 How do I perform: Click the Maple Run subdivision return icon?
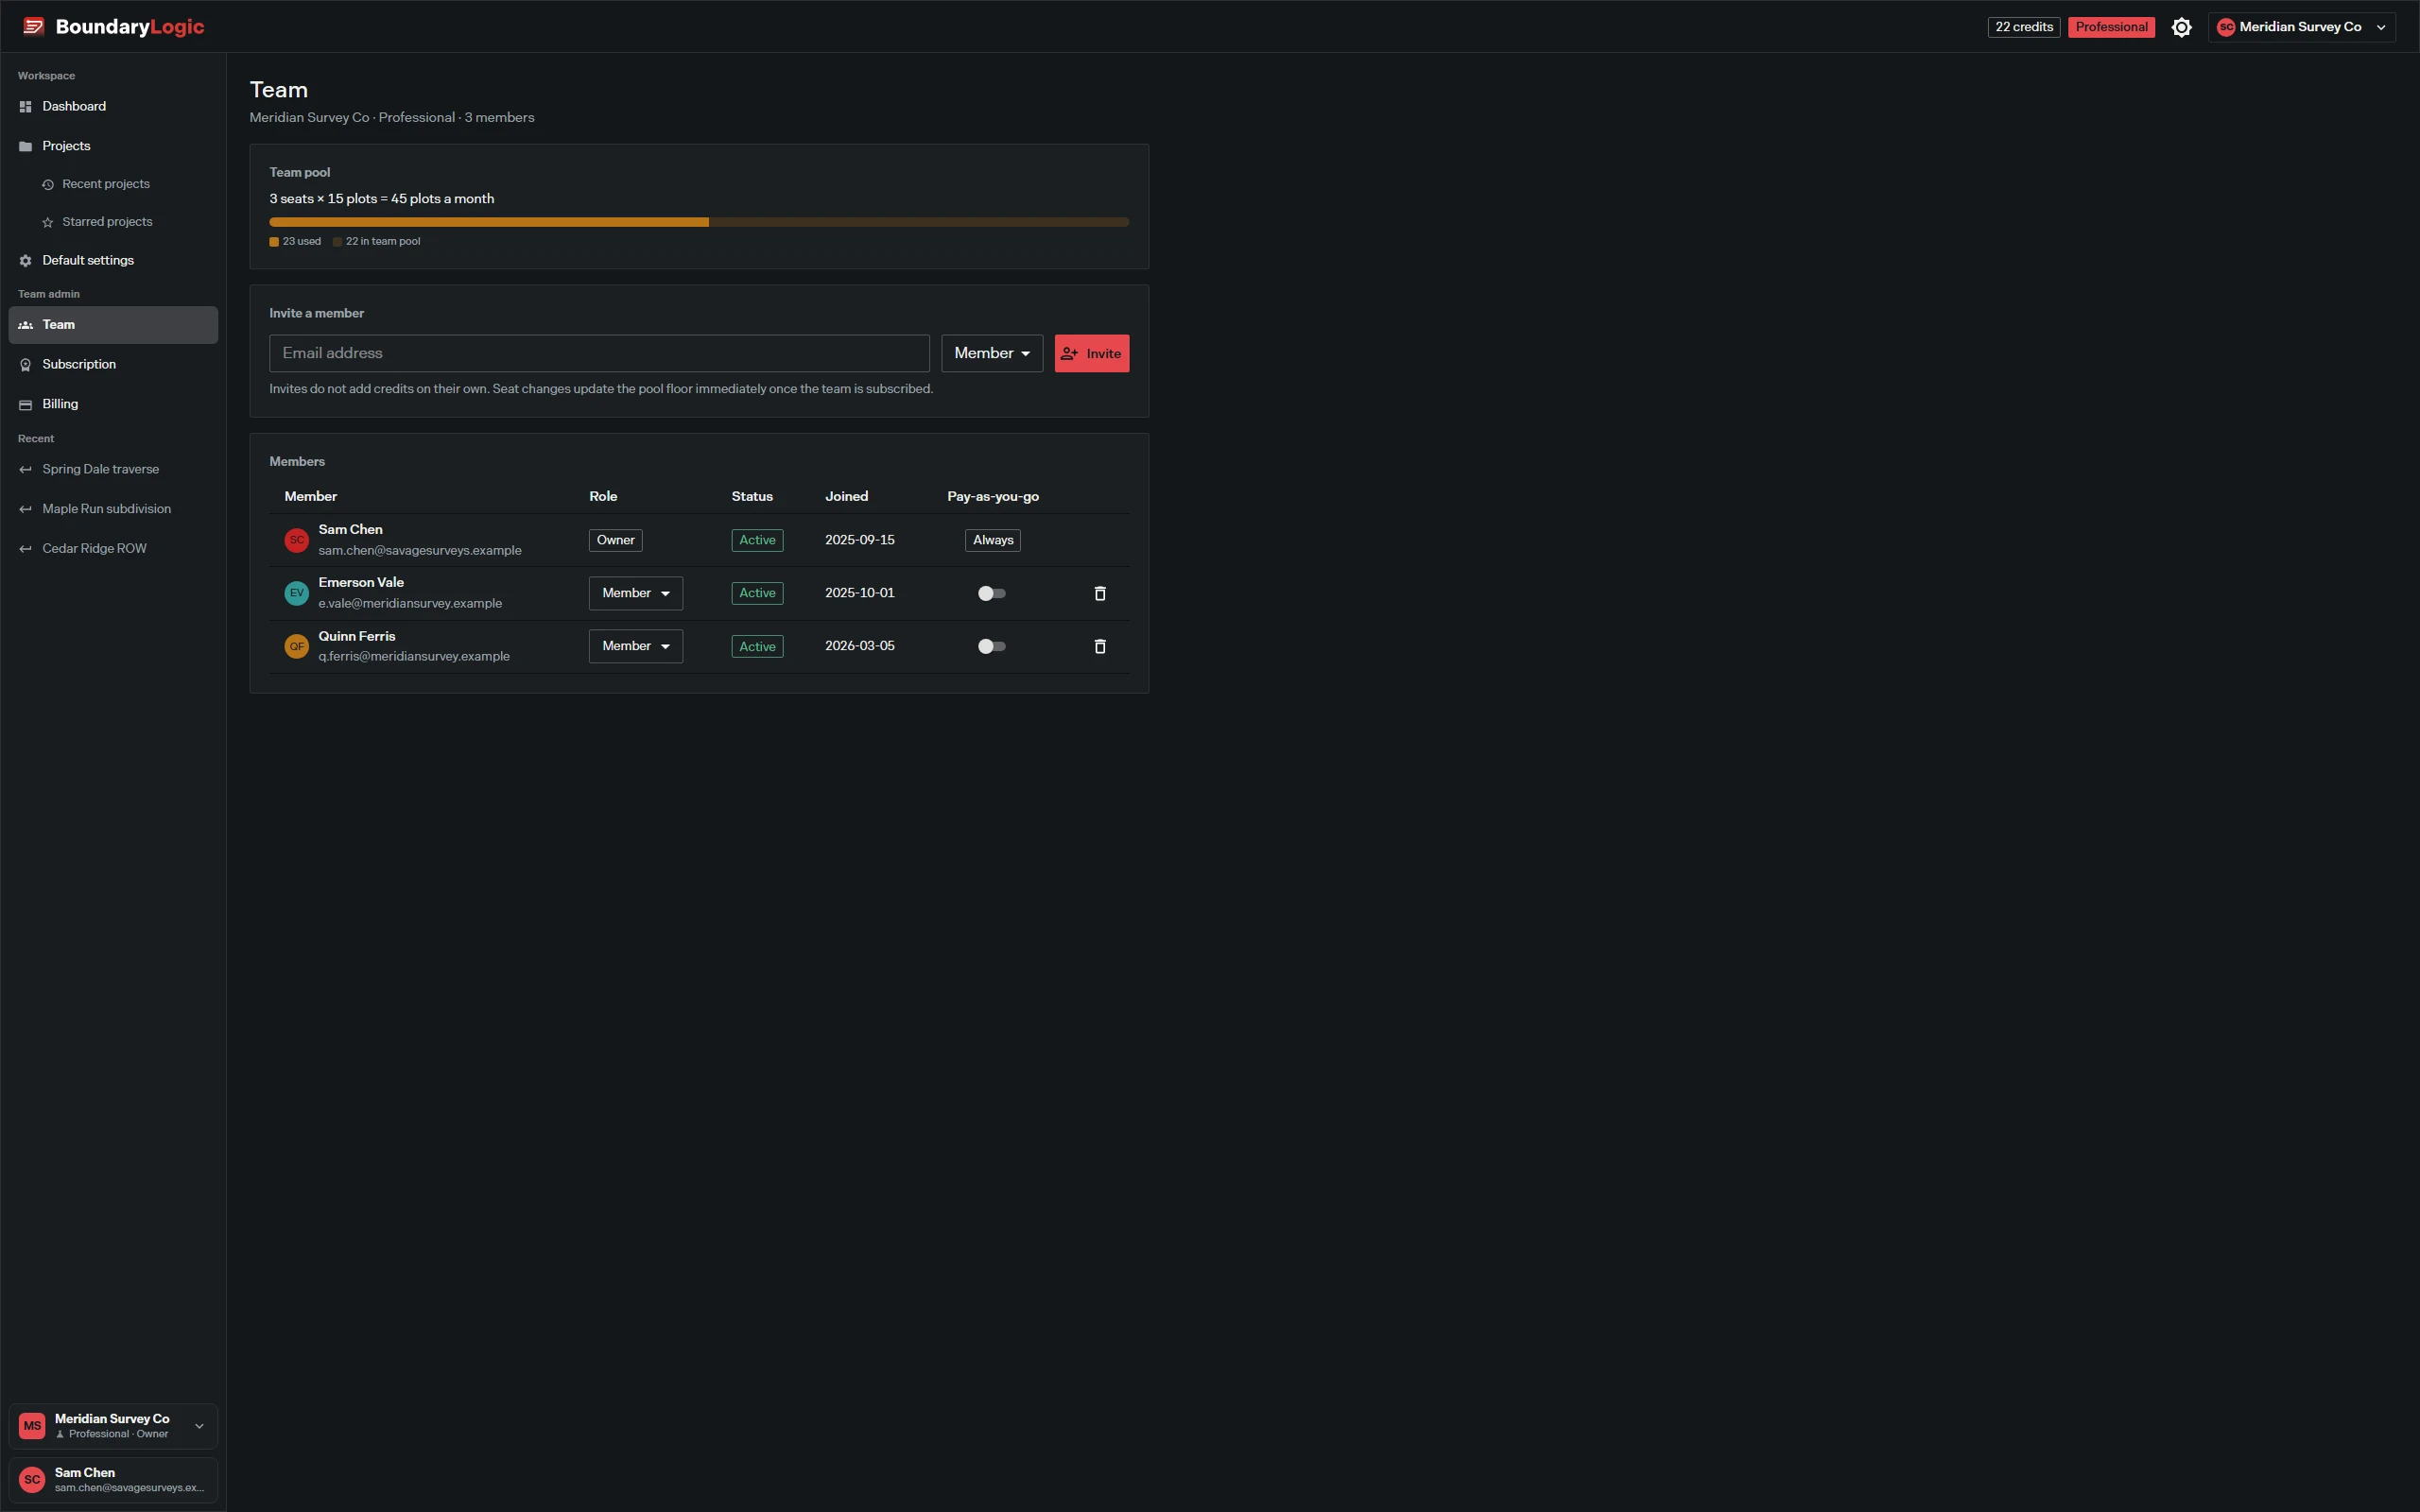[x=26, y=509]
